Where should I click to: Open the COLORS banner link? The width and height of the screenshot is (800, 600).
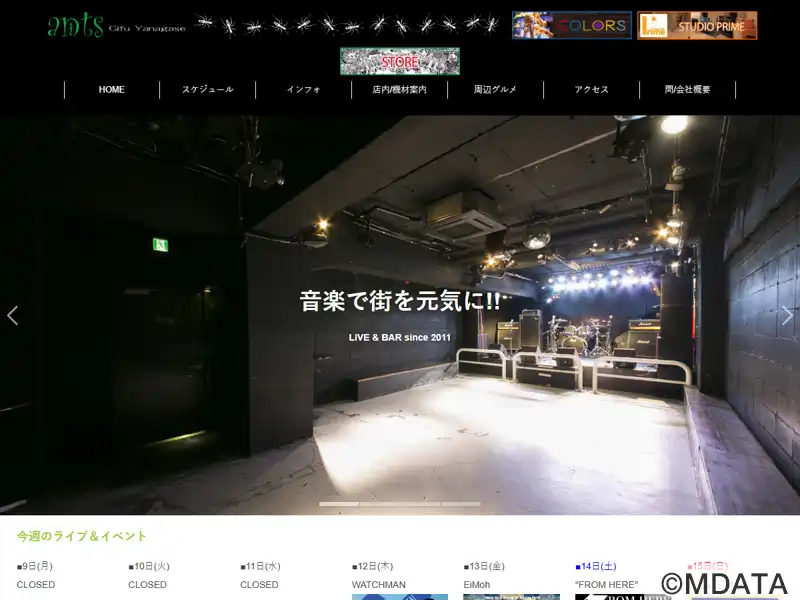coord(571,25)
